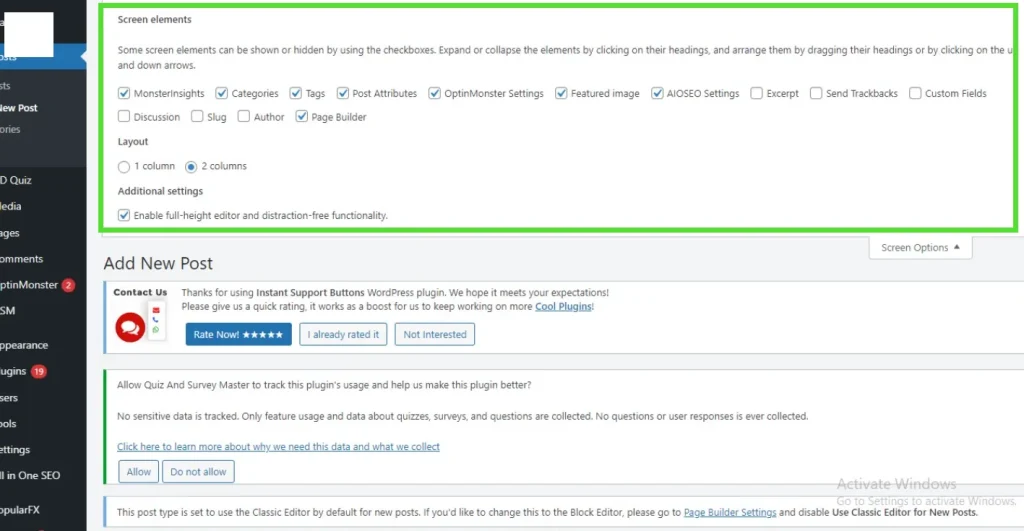Toggle the Page Builder checkbox

pos(302,117)
